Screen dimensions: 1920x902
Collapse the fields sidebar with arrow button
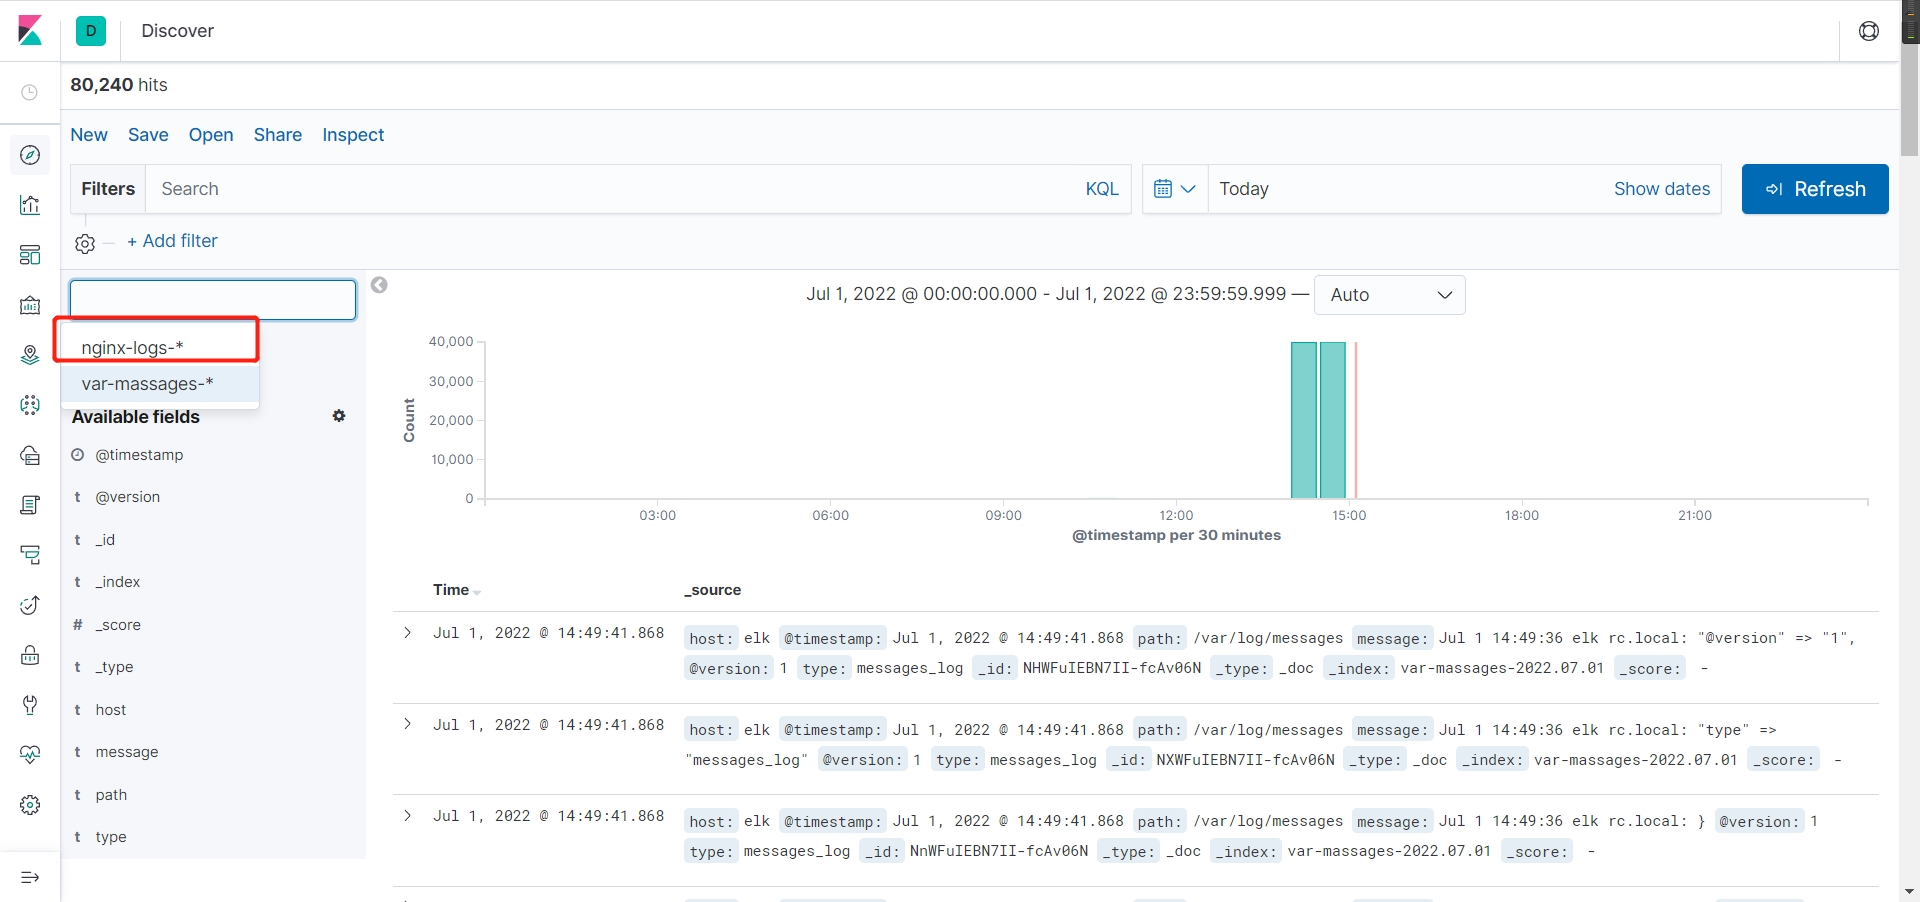pyautogui.click(x=379, y=285)
